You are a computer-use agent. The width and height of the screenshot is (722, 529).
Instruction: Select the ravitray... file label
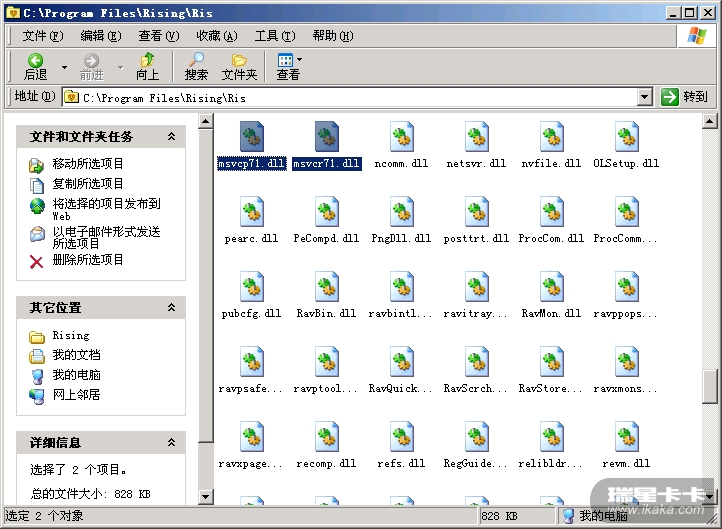(x=476, y=314)
